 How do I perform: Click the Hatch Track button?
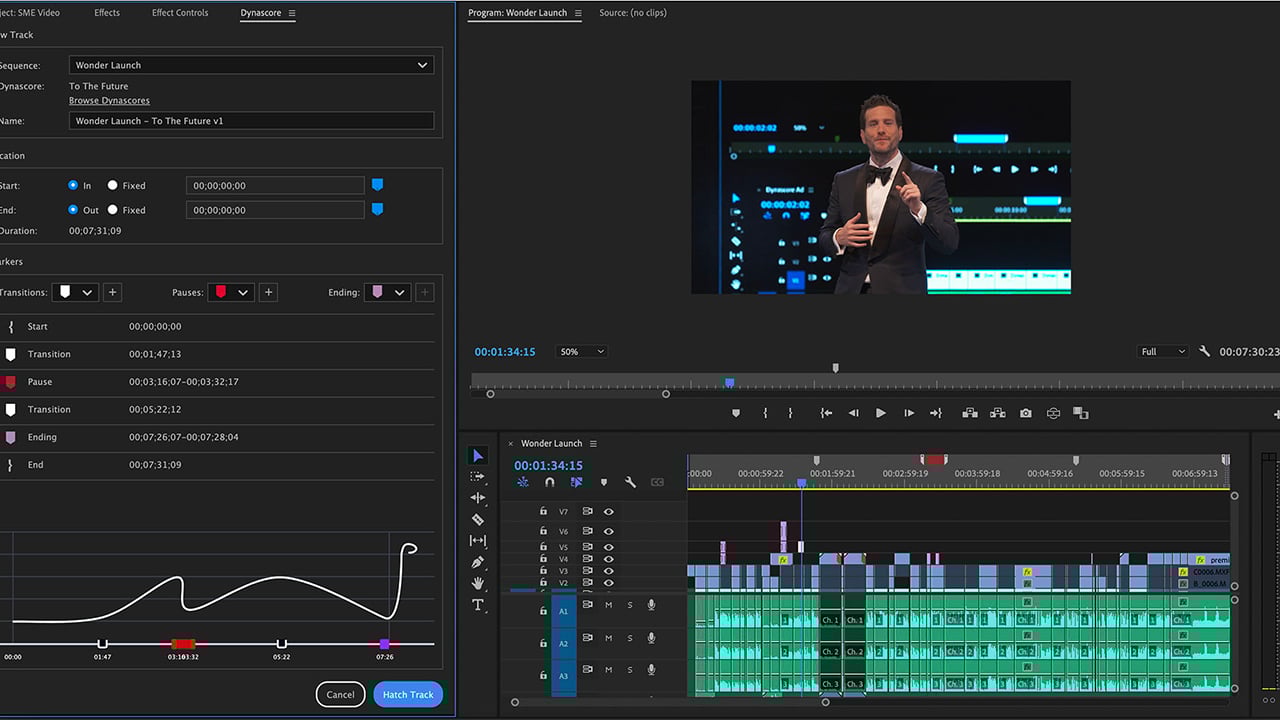(407, 694)
